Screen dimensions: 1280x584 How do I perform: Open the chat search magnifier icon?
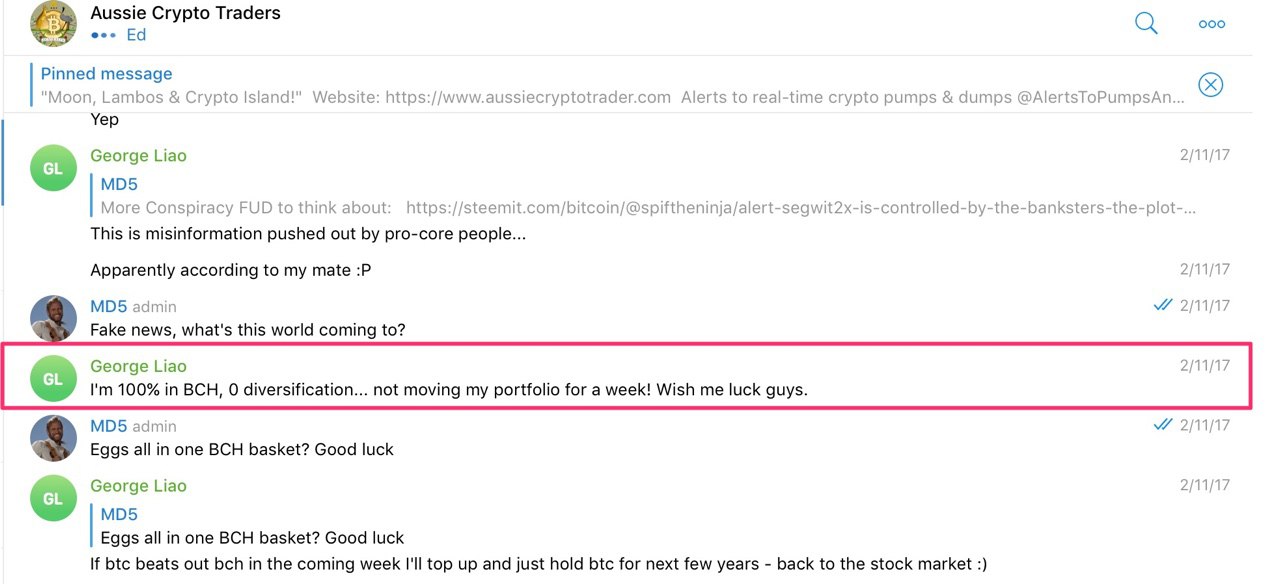pos(1146,23)
